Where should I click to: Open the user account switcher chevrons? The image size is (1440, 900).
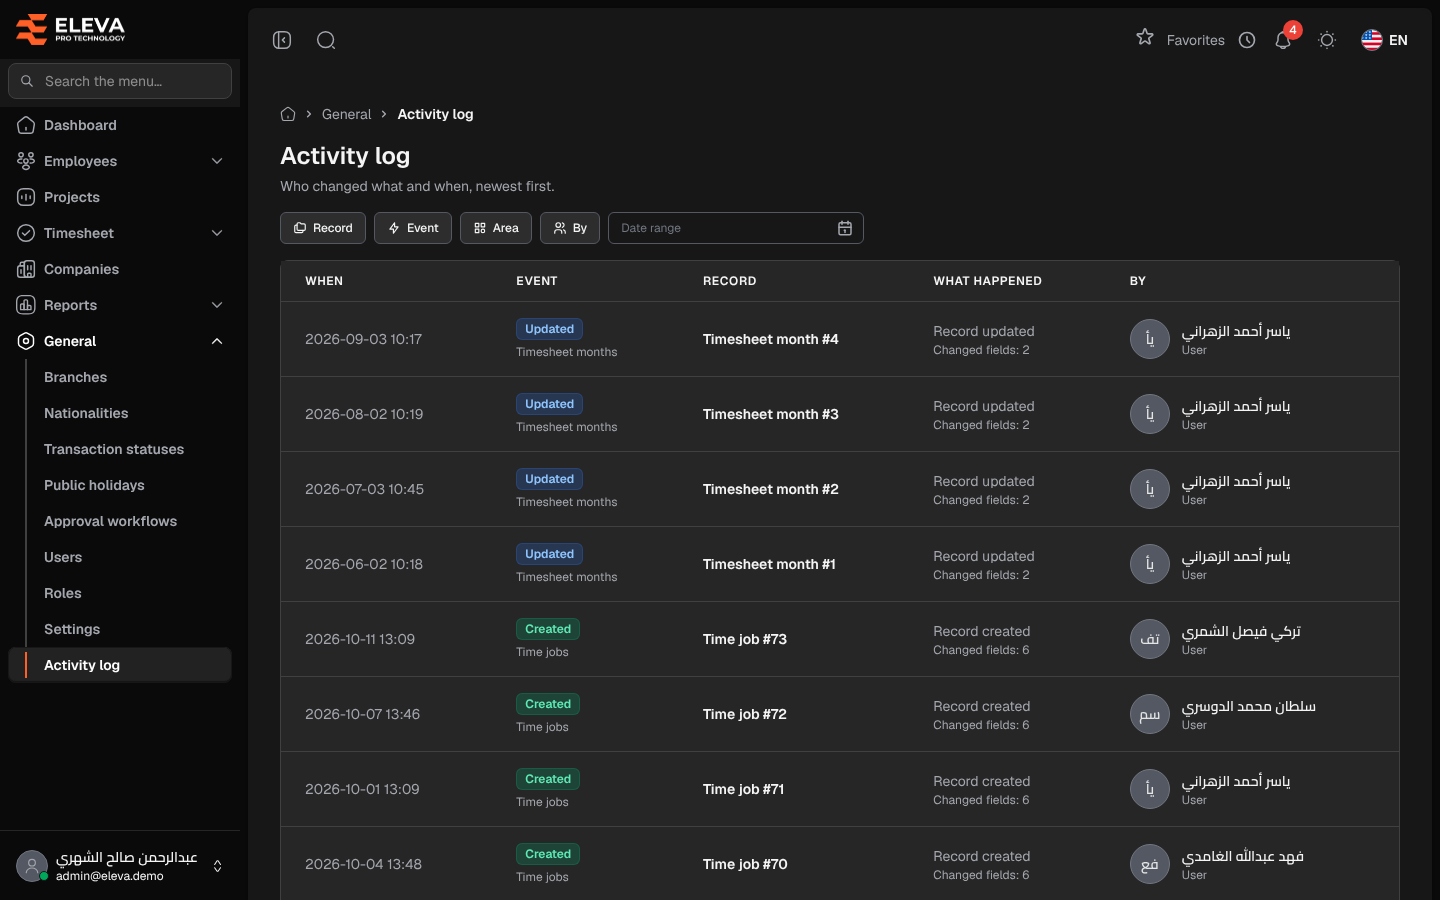[x=218, y=866]
